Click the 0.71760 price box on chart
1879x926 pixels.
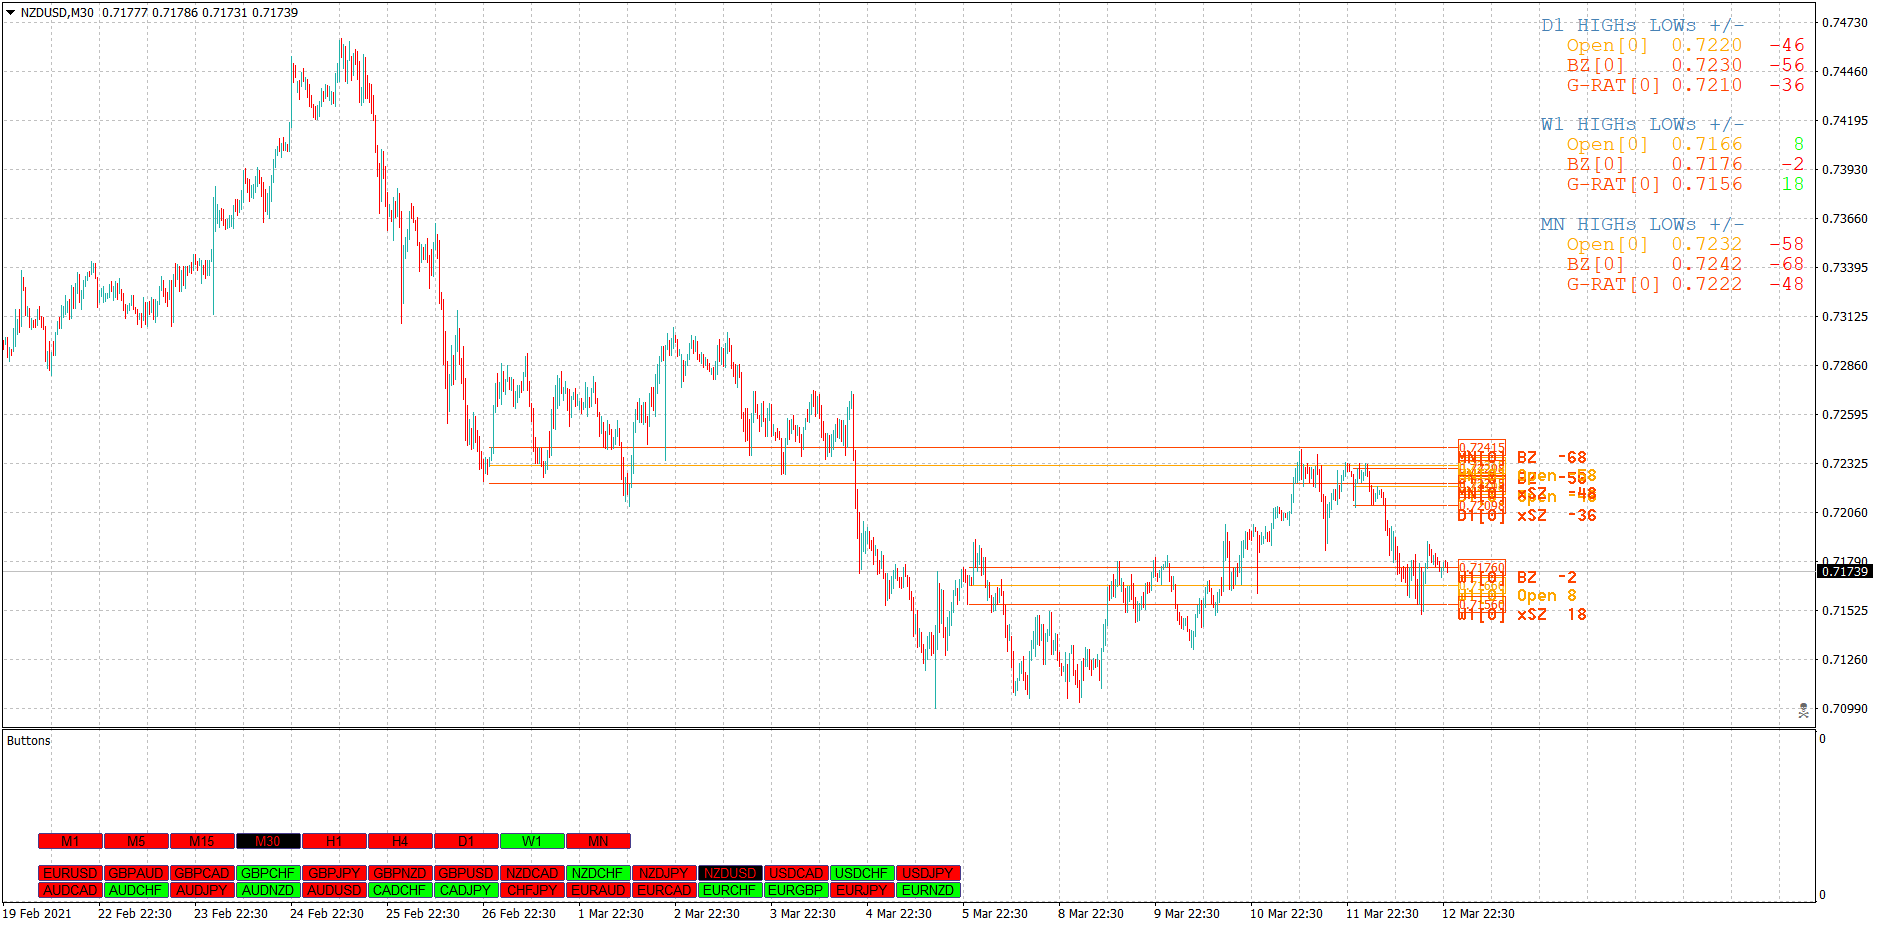(x=1482, y=567)
